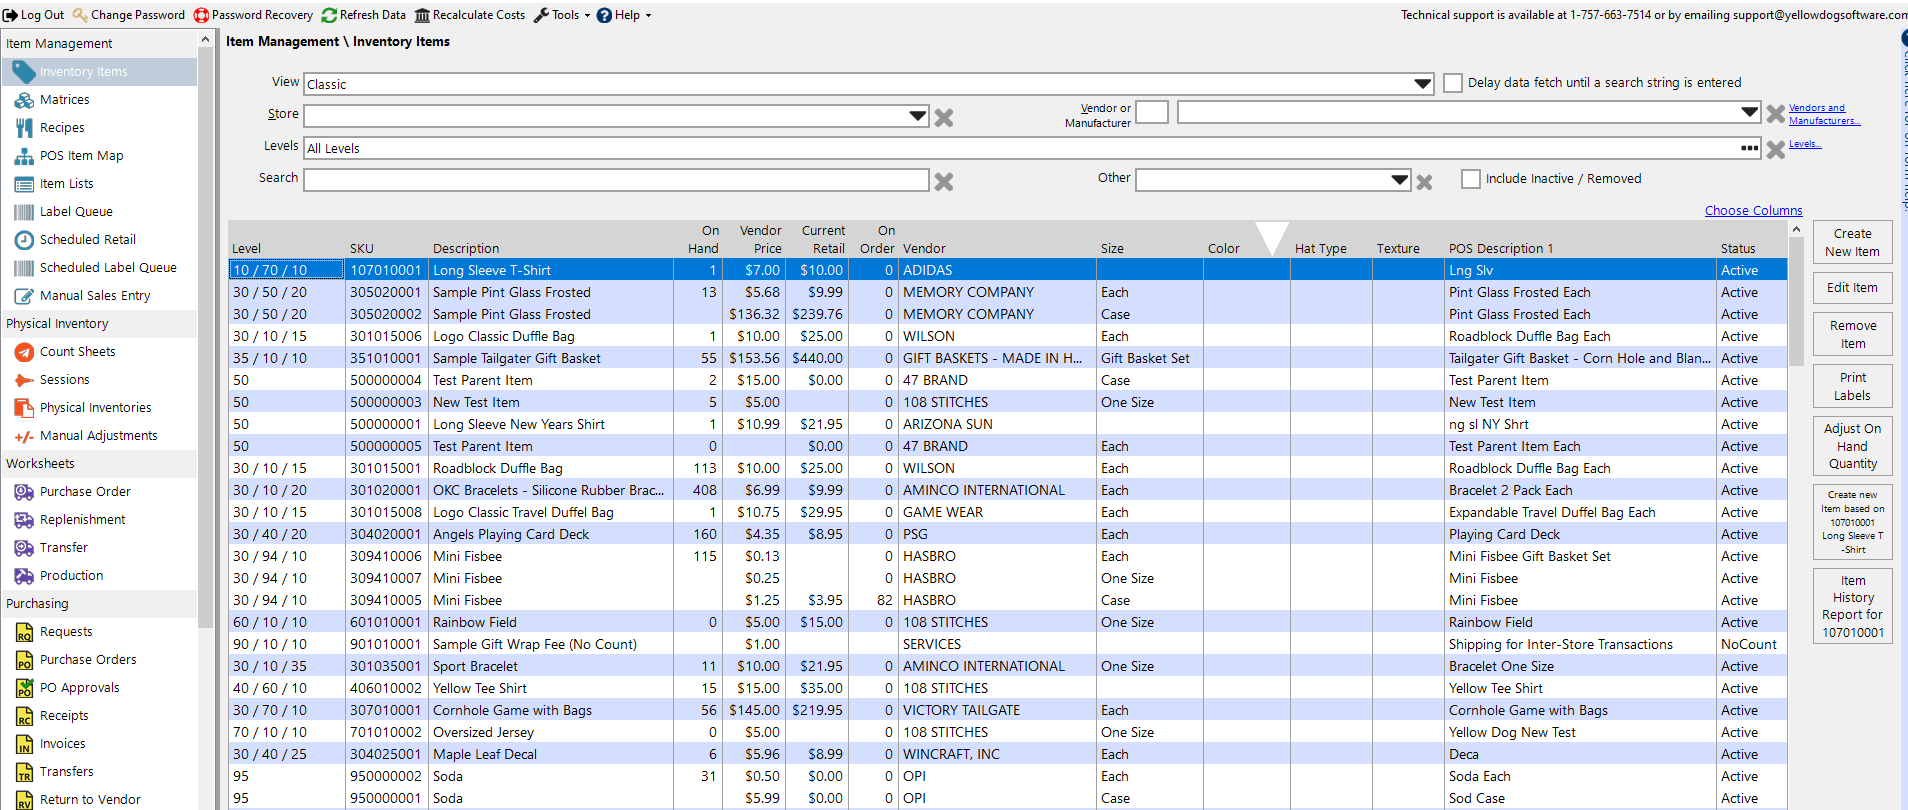Click Refresh Data in toolbar
This screenshot has width=1908, height=810.
coord(363,15)
